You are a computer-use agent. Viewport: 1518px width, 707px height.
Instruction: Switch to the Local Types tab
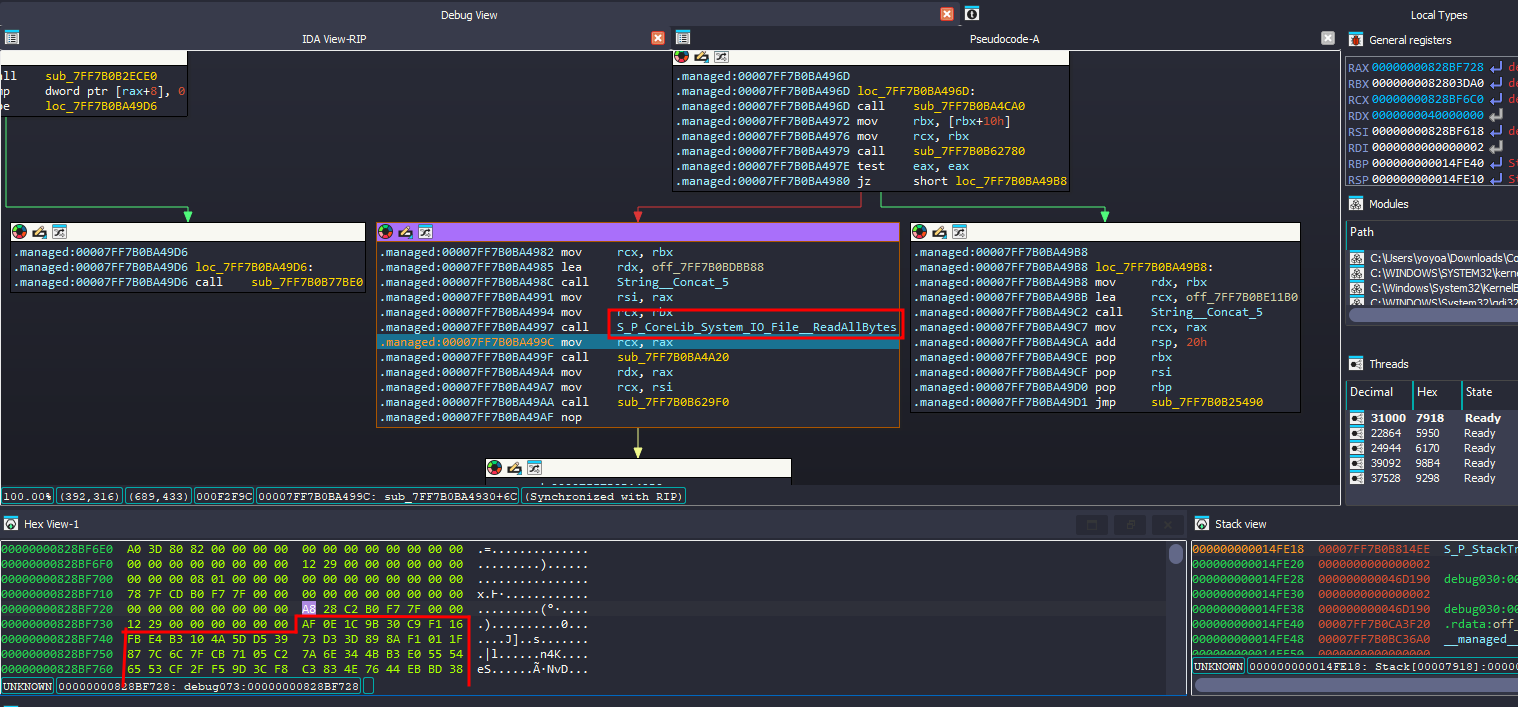pyautogui.click(x=1438, y=15)
